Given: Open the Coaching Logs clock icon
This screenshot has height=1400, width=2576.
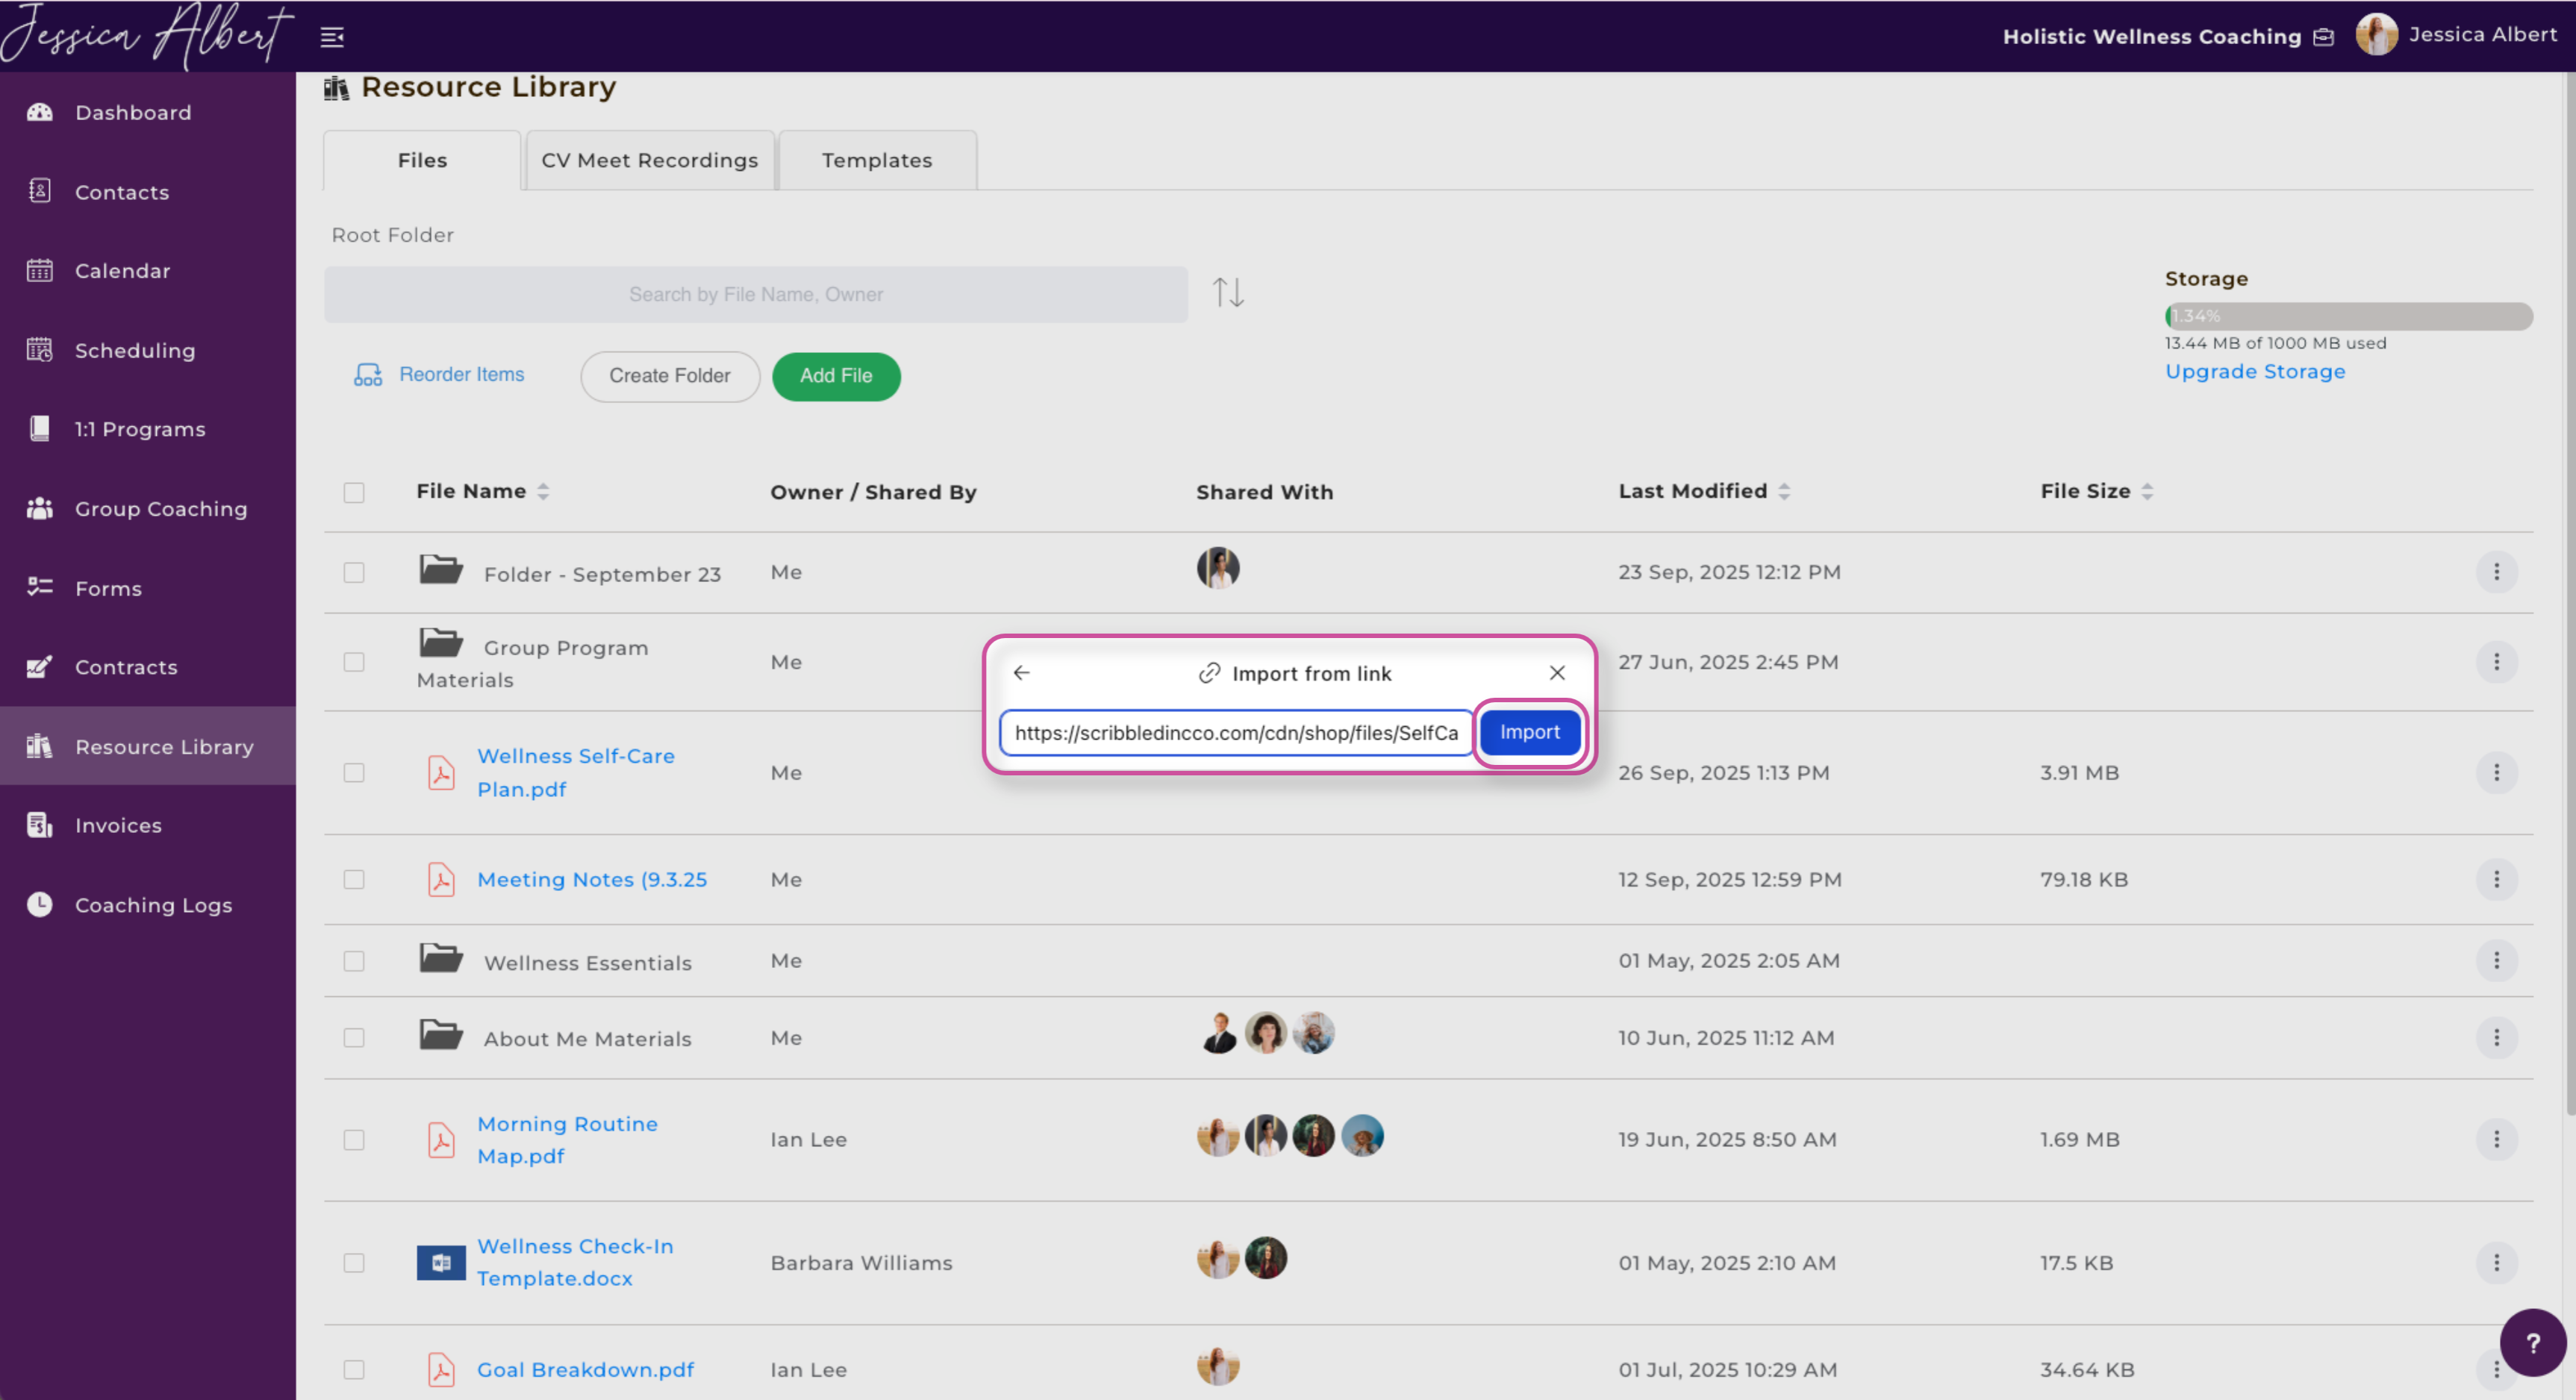Looking at the screenshot, I should coord(39,904).
